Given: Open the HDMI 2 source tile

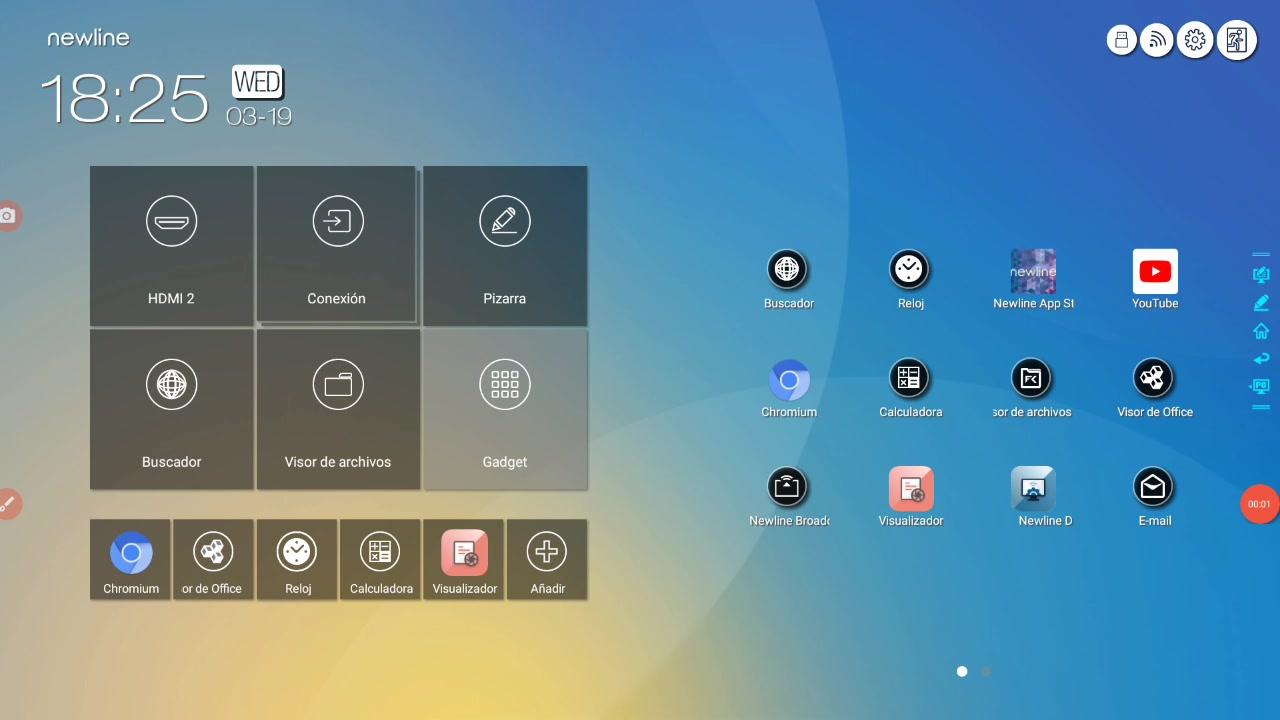Looking at the screenshot, I should tap(171, 246).
